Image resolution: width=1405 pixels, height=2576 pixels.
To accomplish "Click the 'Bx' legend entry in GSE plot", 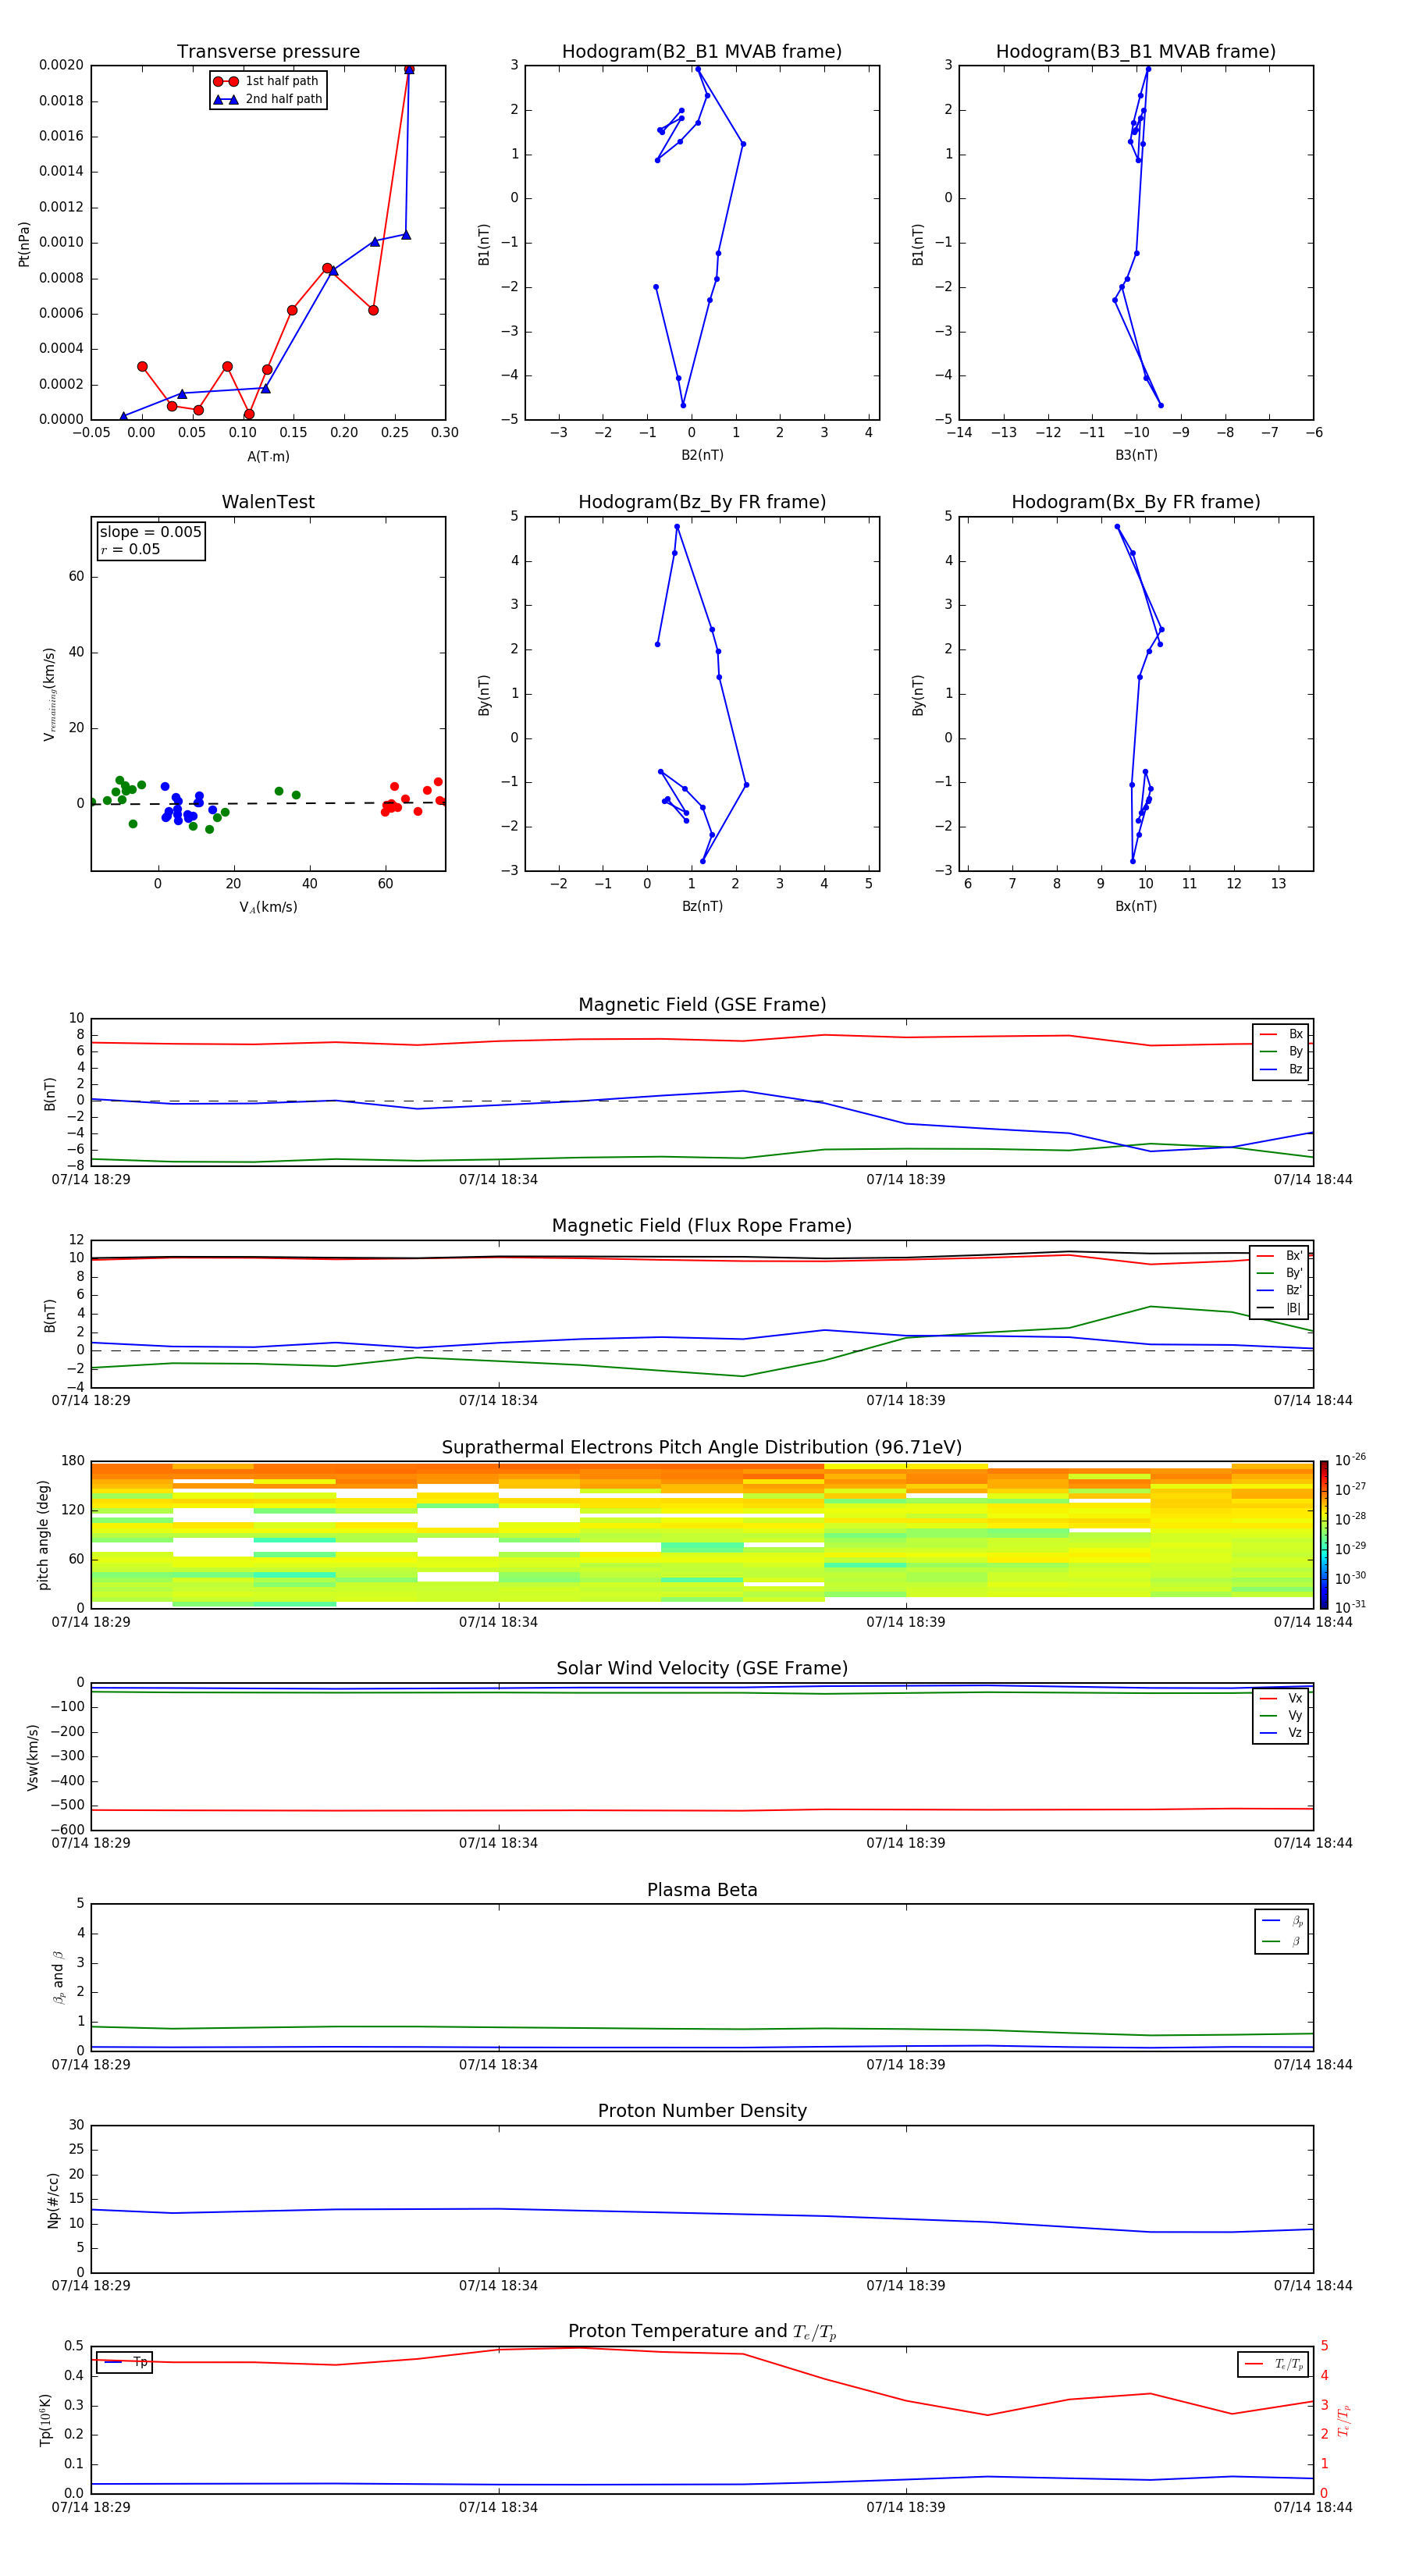I will (1281, 1034).
